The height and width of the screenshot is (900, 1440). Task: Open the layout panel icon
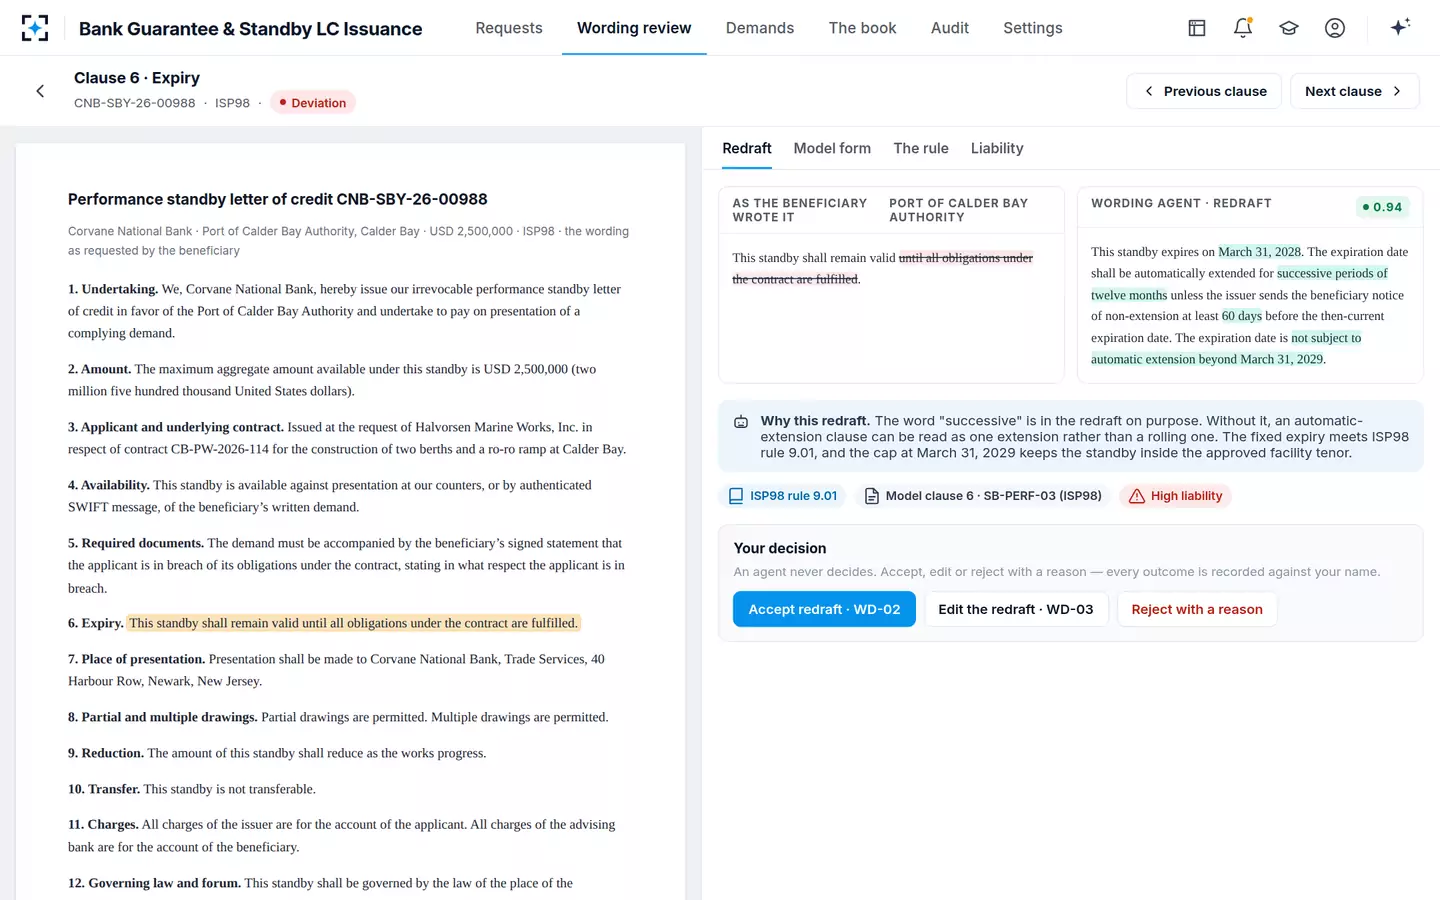click(1197, 28)
